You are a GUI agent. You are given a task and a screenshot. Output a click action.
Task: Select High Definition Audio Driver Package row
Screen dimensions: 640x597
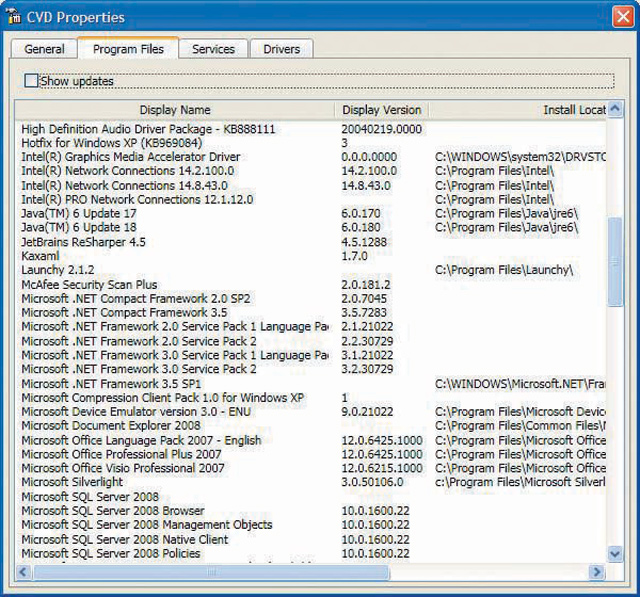pyautogui.click(x=148, y=129)
